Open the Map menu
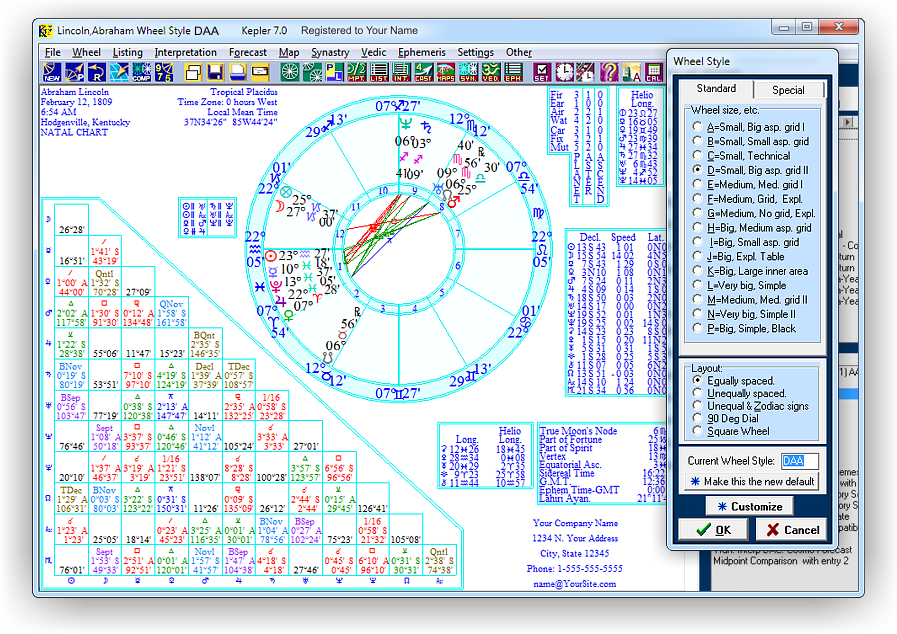Image resolution: width=897 pixels, height=634 pixels. coord(289,52)
